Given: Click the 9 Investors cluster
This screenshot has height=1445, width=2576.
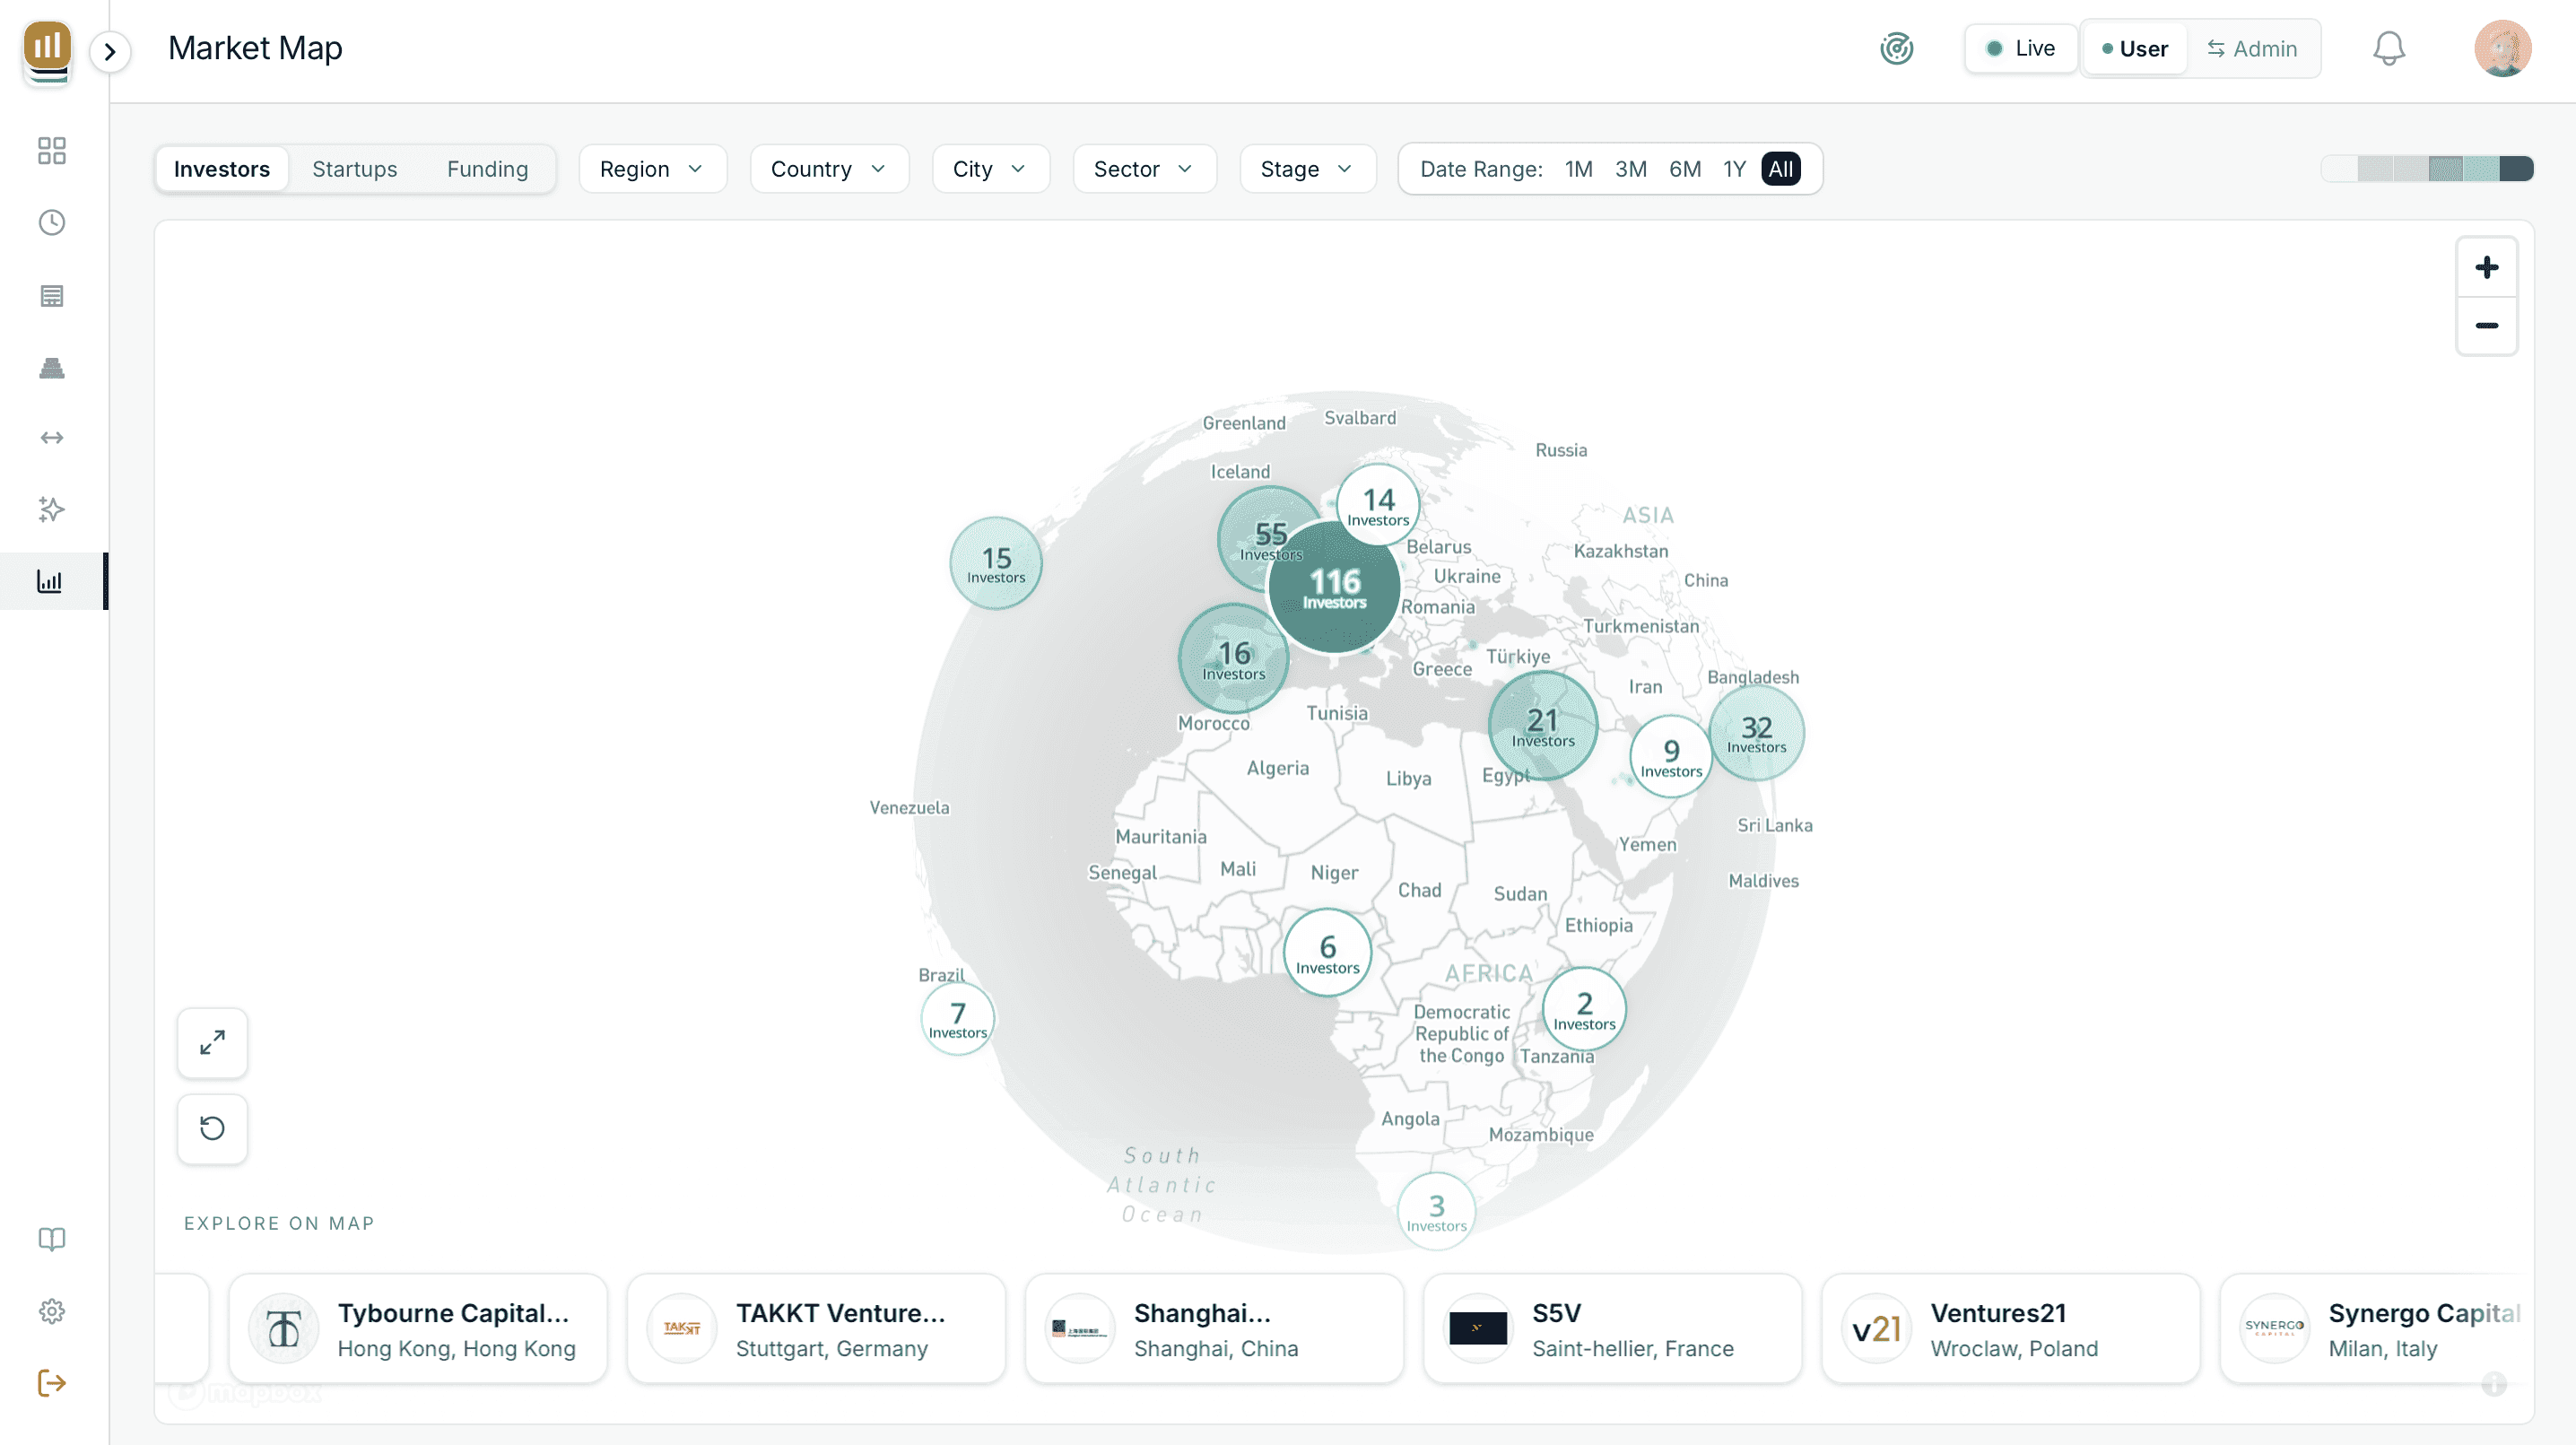Looking at the screenshot, I should (1671, 756).
